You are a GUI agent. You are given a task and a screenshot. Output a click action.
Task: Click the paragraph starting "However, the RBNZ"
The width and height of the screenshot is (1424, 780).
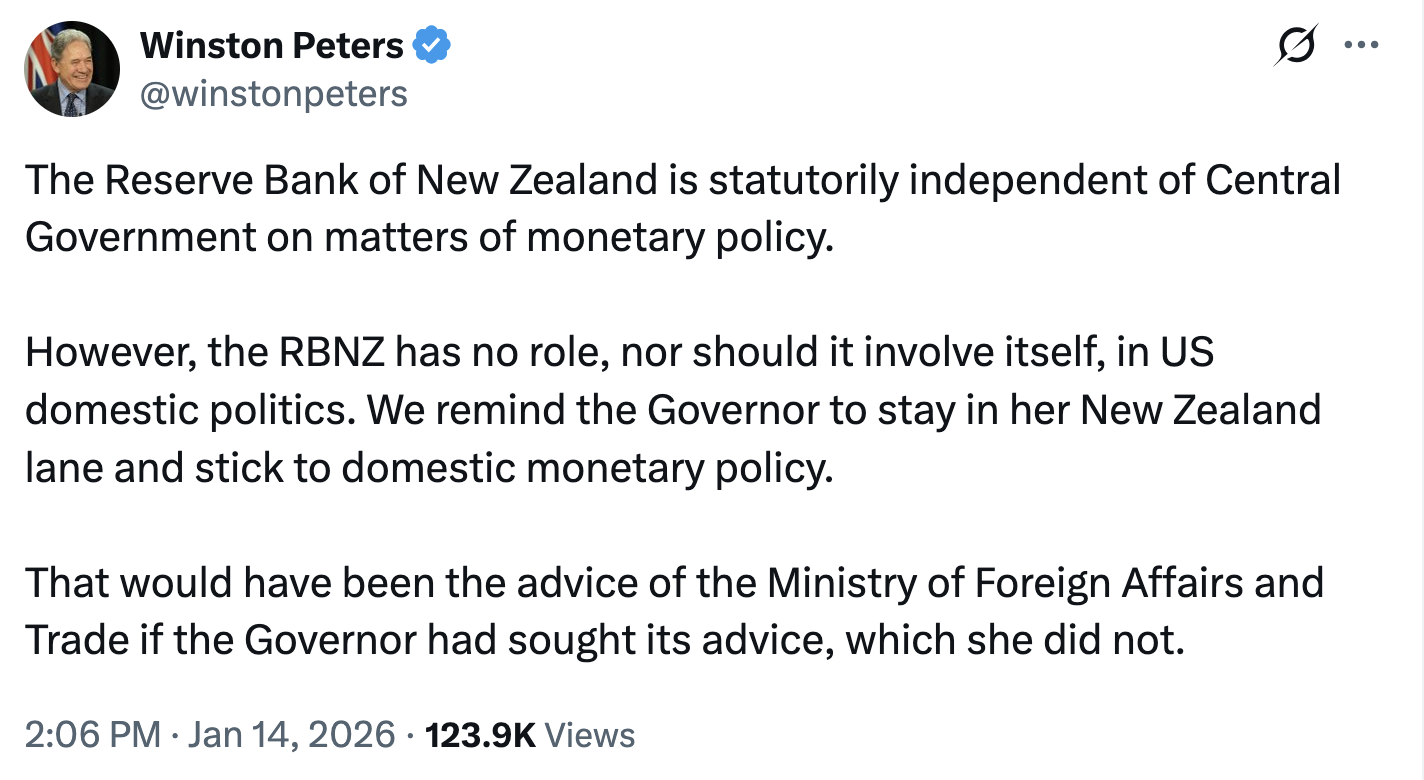point(670,410)
